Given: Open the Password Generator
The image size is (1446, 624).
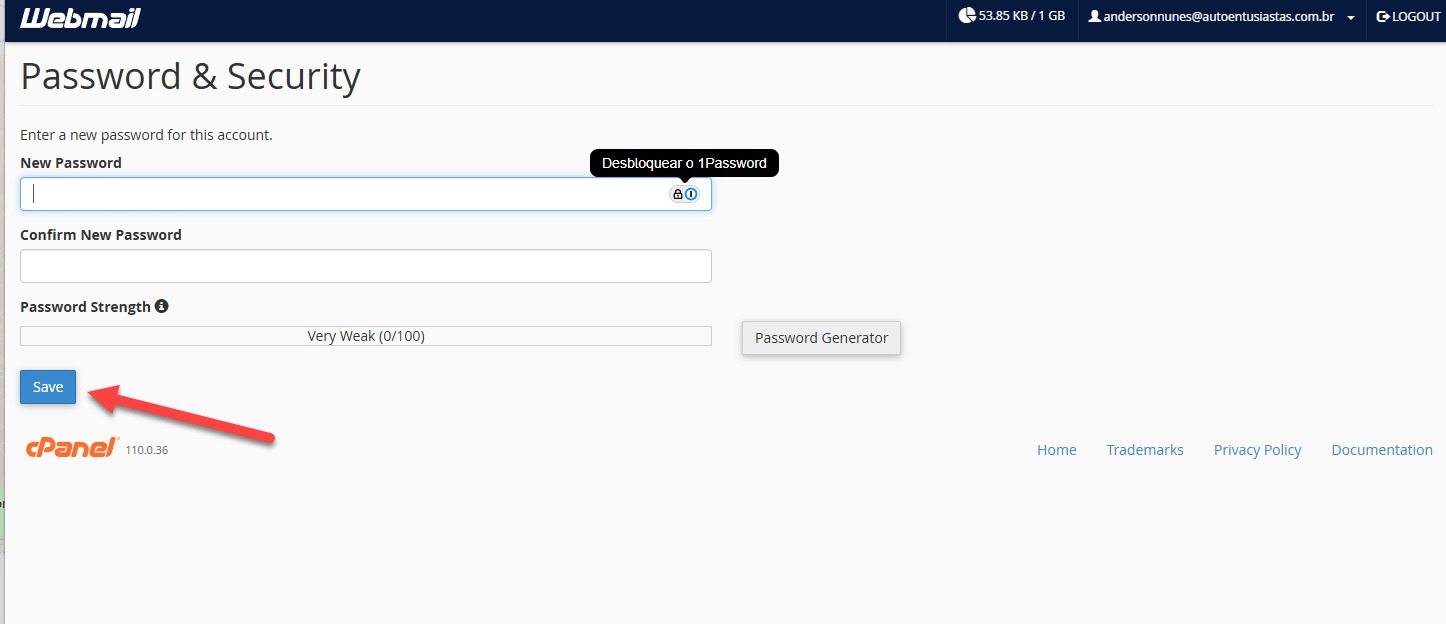Looking at the screenshot, I should [821, 338].
